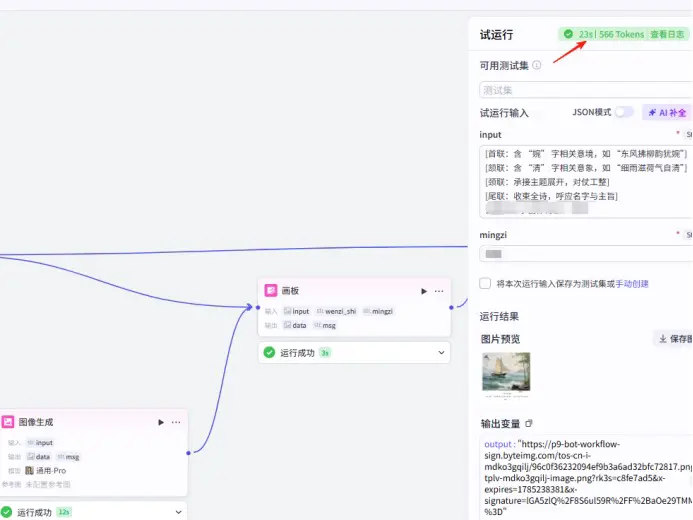Click the green check in the 23s Tokens badge
Viewport: 693px width, 520px height.
(568, 34)
